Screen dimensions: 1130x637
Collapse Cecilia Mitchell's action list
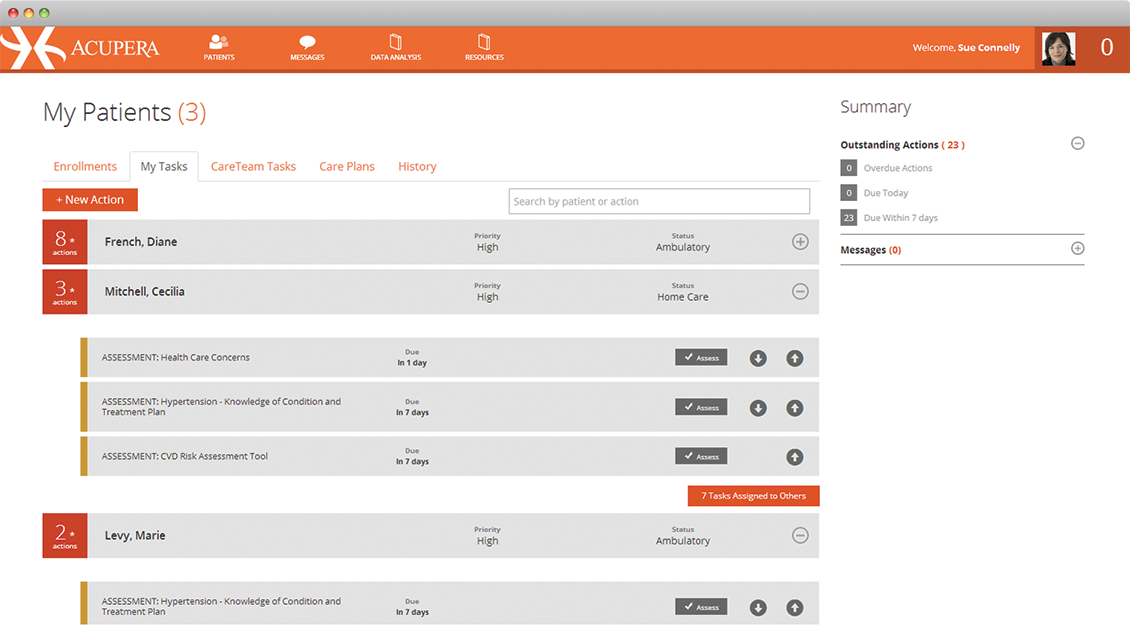[800, 292]
